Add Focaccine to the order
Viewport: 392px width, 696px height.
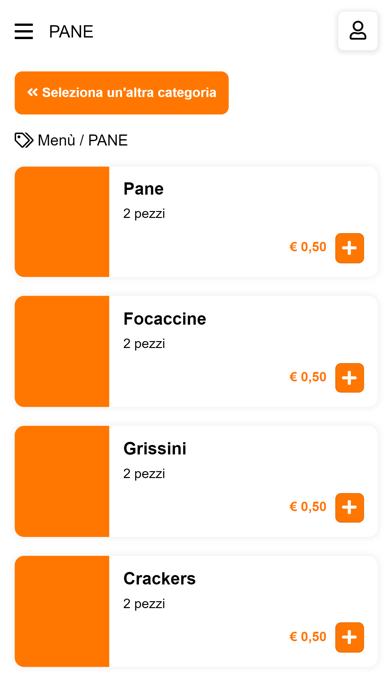click(349, 378)
